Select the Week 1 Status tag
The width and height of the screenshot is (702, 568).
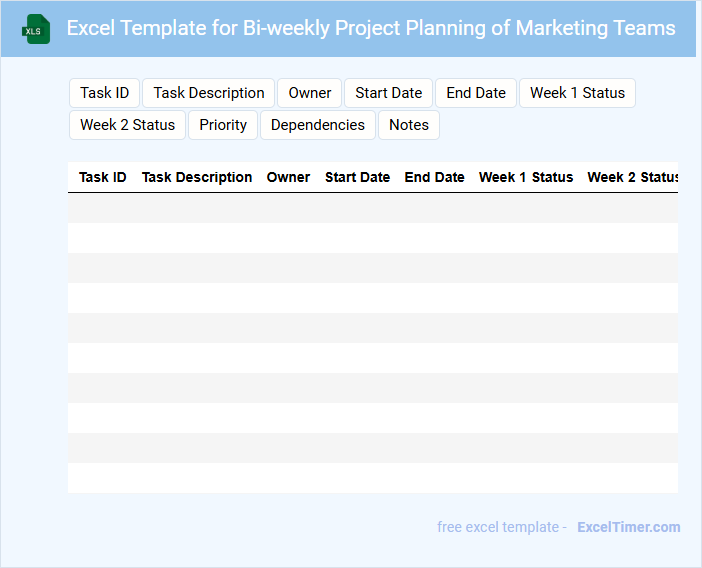click(577, 93)
